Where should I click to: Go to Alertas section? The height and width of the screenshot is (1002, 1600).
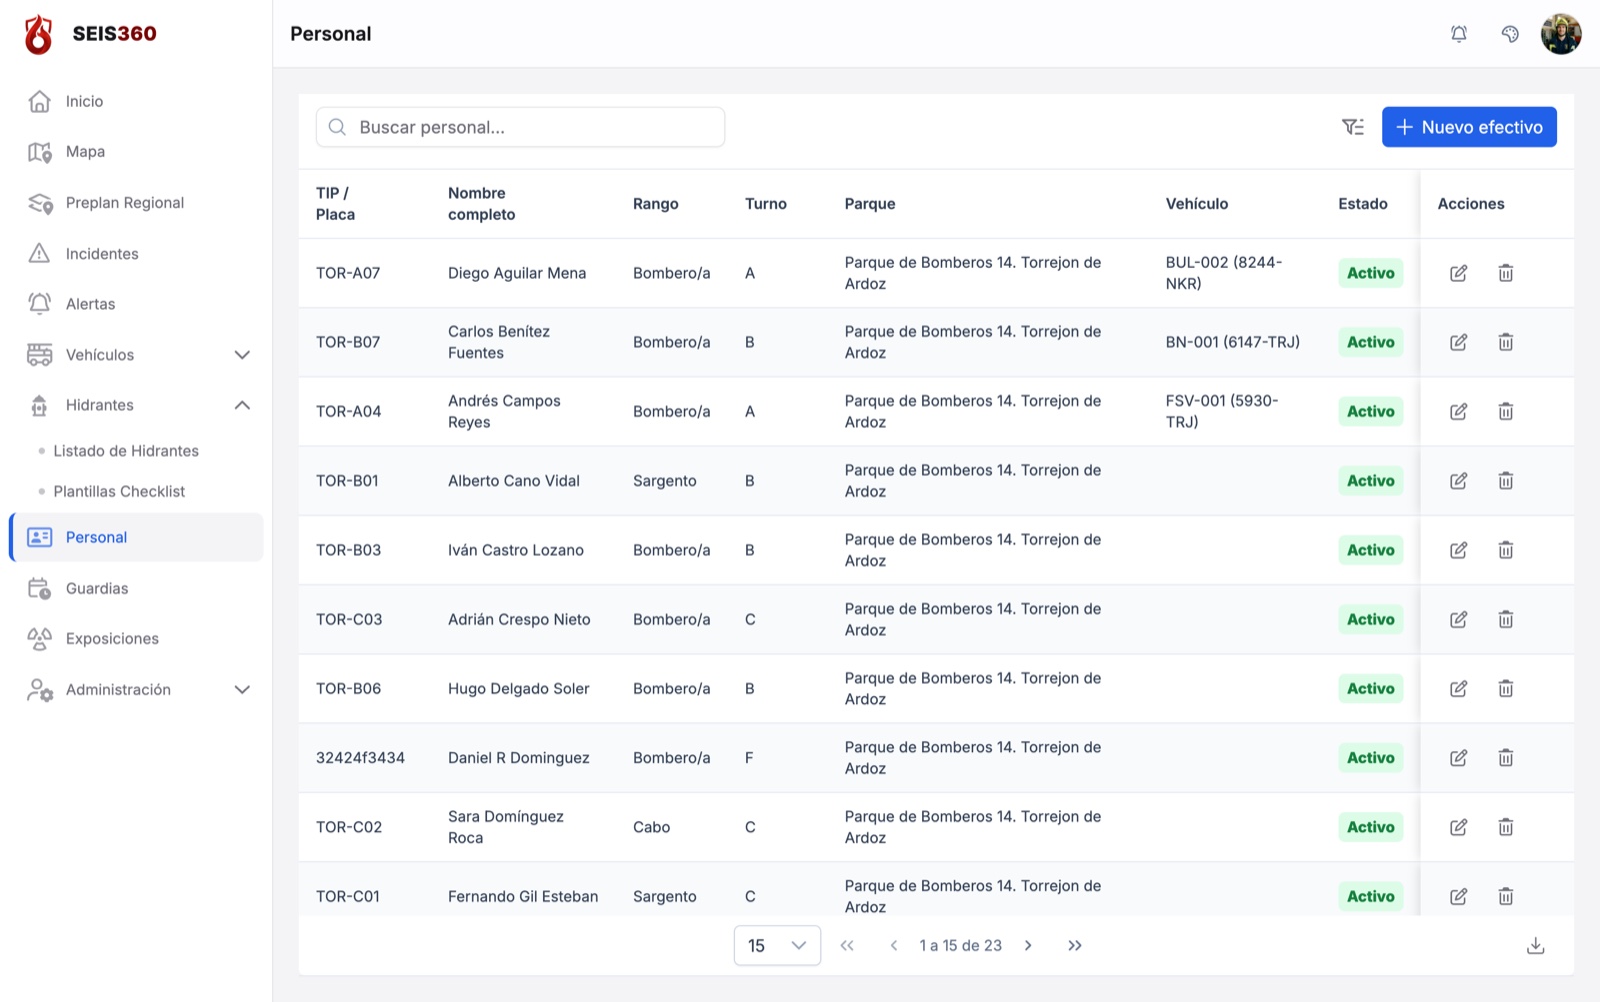pyautogui.click(x=136, y=304)
